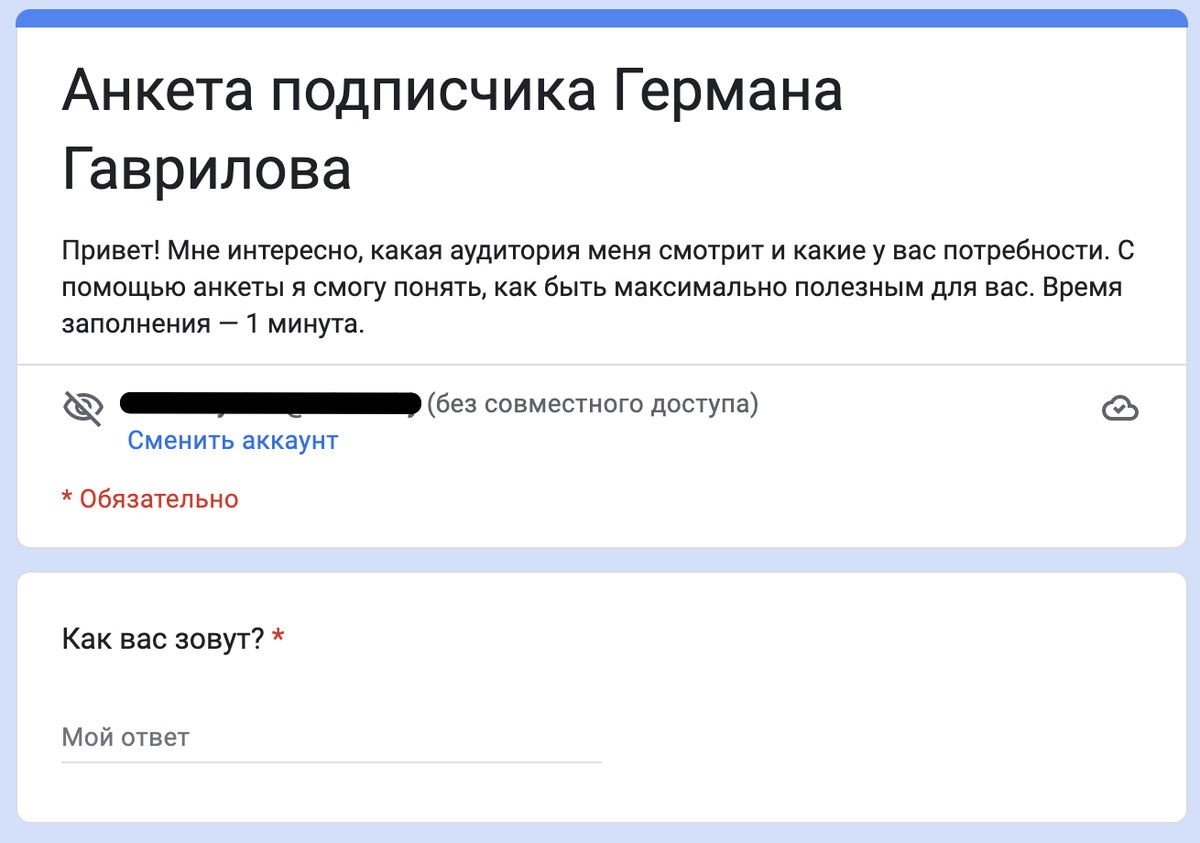Click the red asterisk beside Как вас зовут?

click(x=278, y=635)
